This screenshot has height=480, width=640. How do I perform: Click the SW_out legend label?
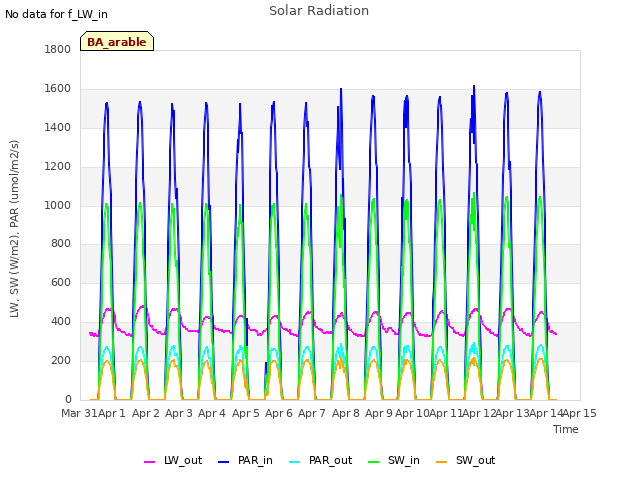click(476, 460)
